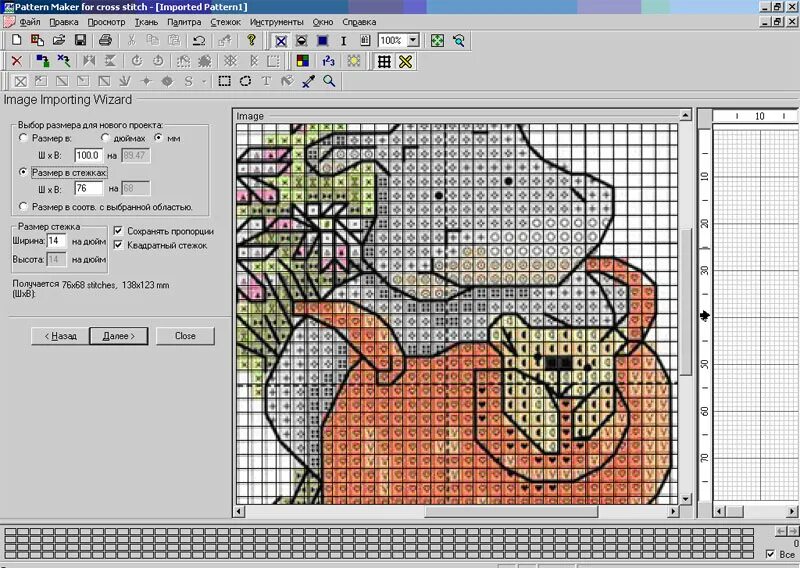
Task: Click the red X delete icon
Action: [x=16, y=61]
